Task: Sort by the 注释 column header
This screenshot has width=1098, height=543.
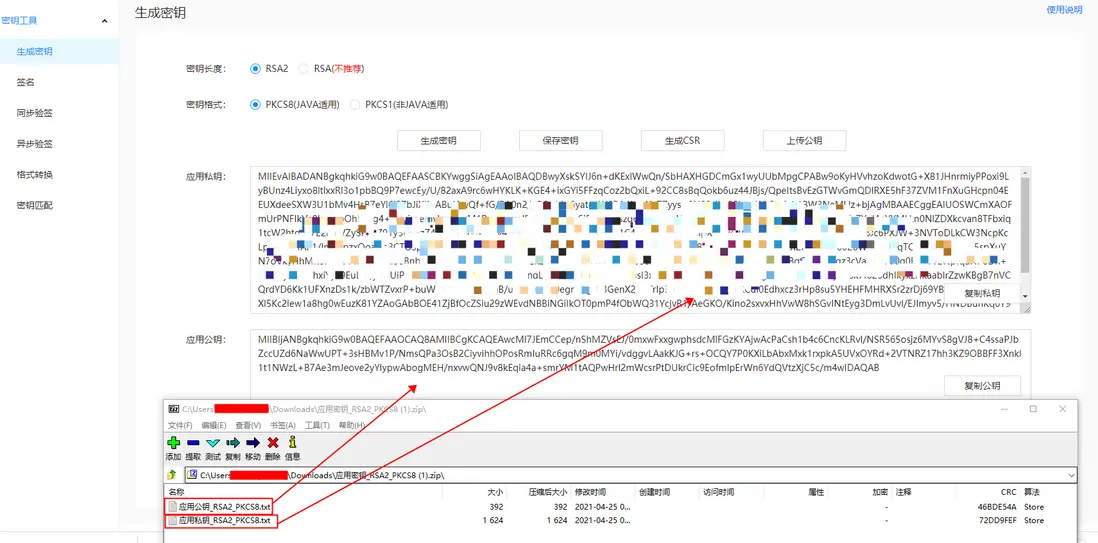Action: [x=903, y=493]
